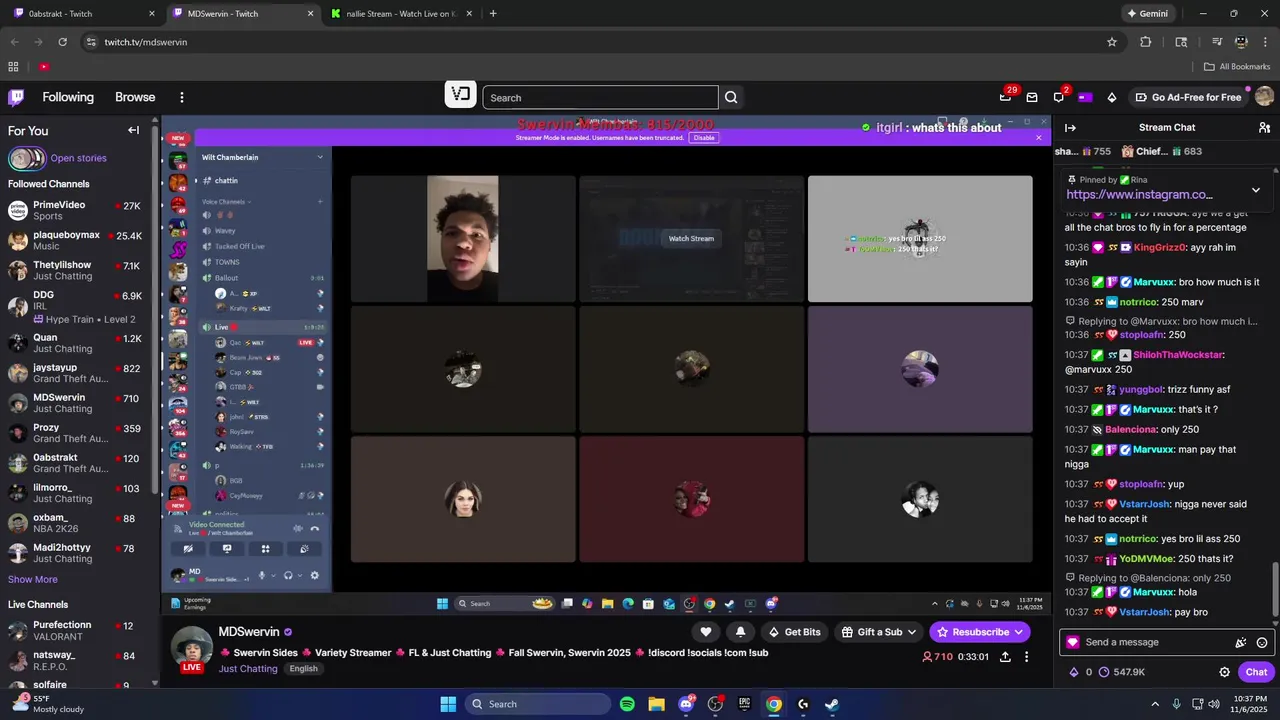
Task: Open Spotify from the taskbar
Action: pyautogui.click(x=627, y=704)
